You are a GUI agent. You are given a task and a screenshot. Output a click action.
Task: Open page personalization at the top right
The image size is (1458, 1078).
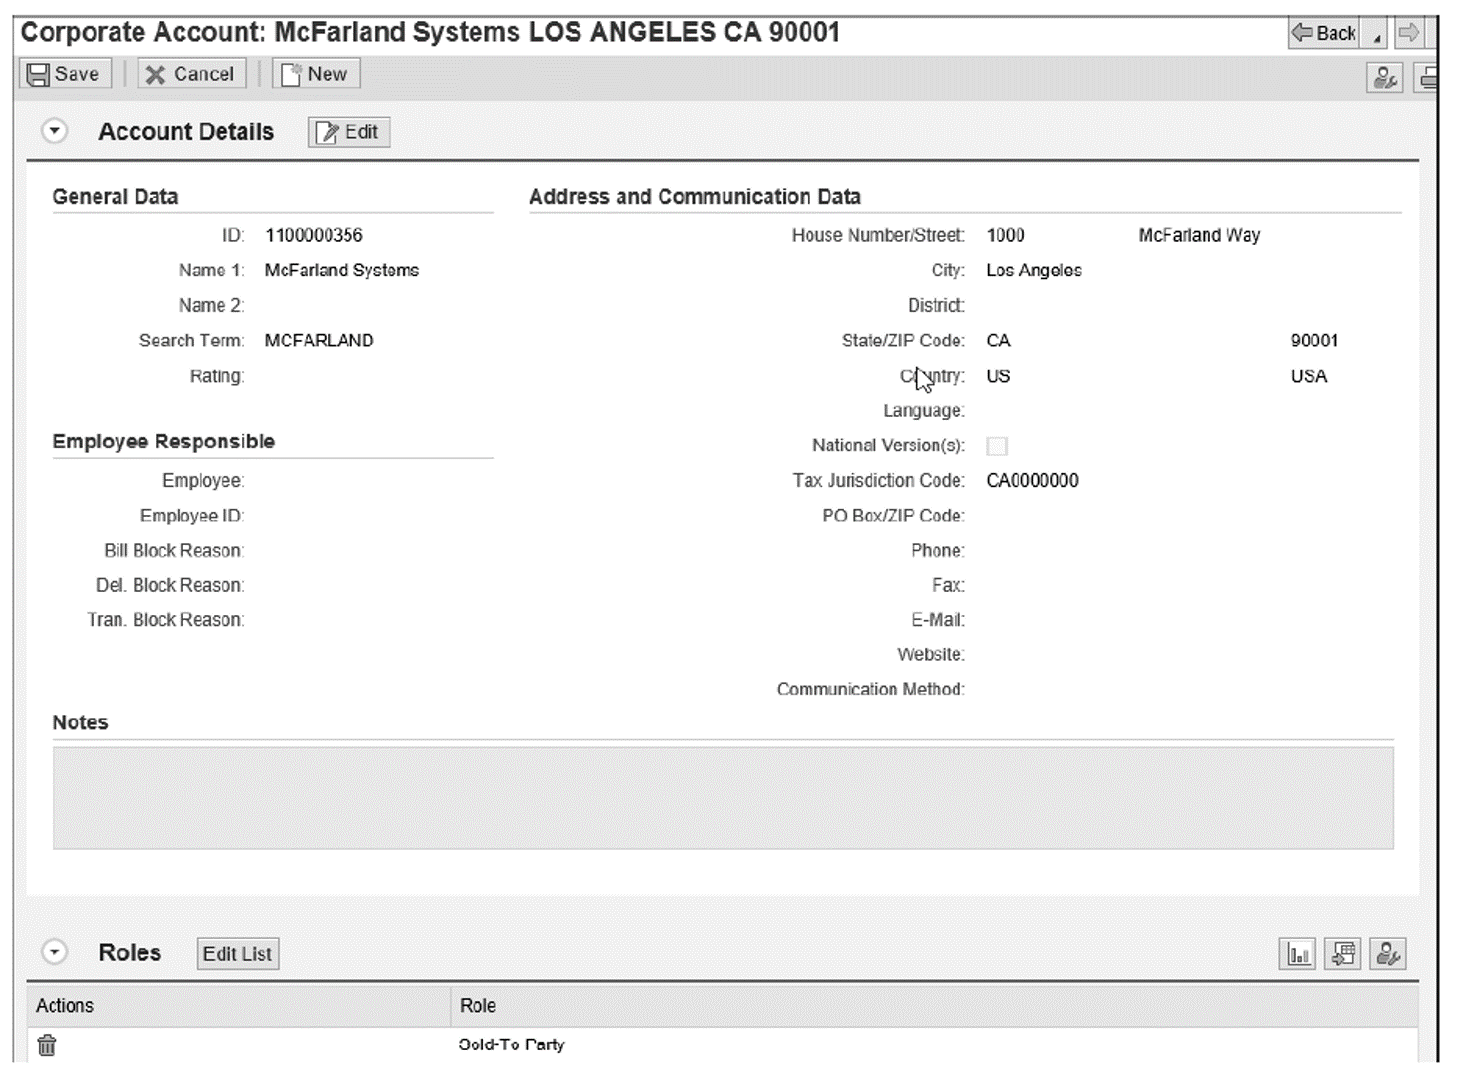tap(1385, 77)
